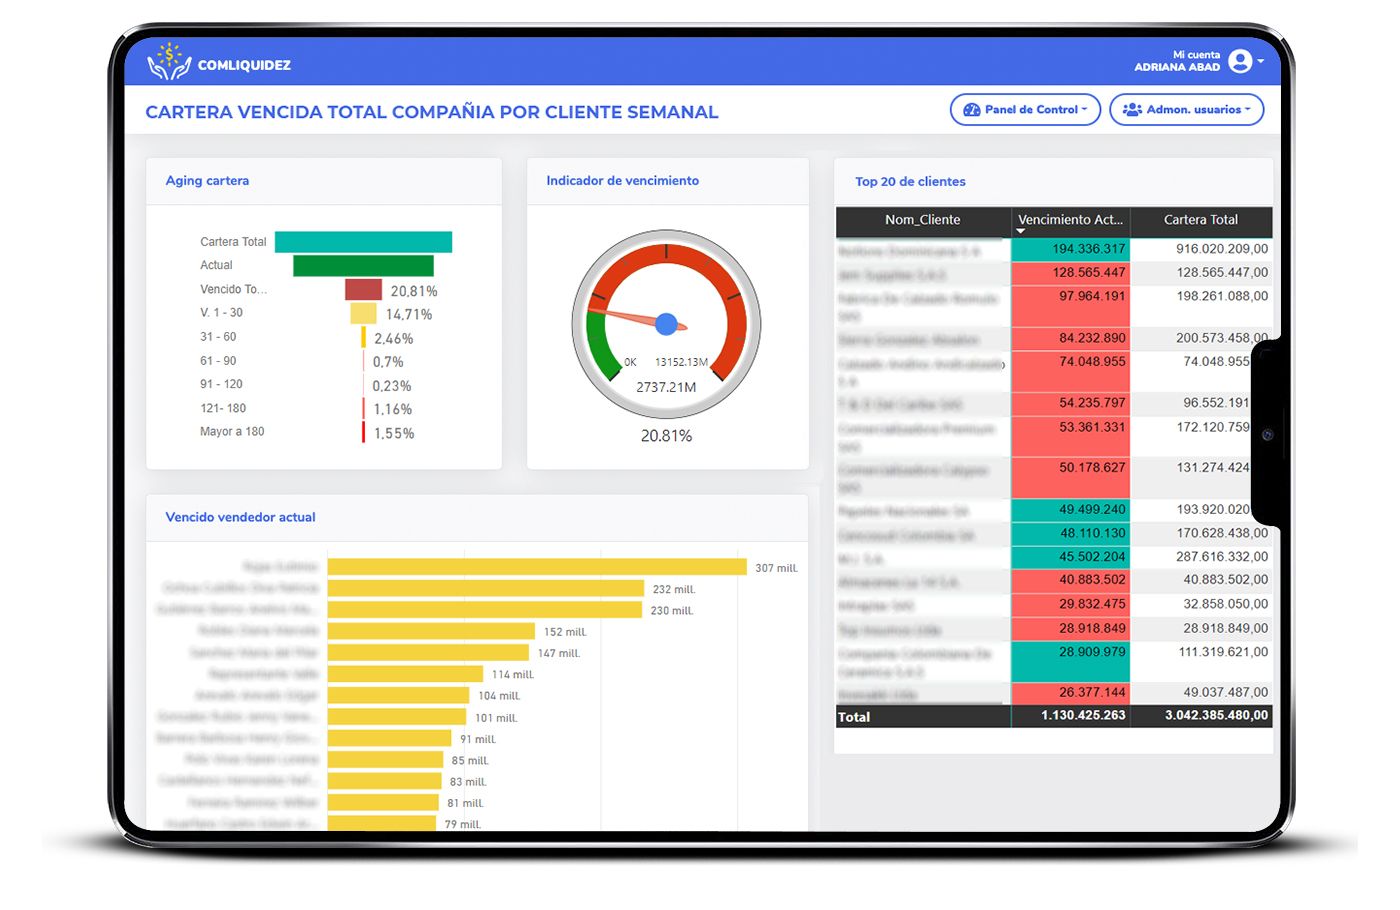Screen dimensions: 1400x910
Task: Select the 114 mill. vendor bar
Action: [x=405, y=674]
